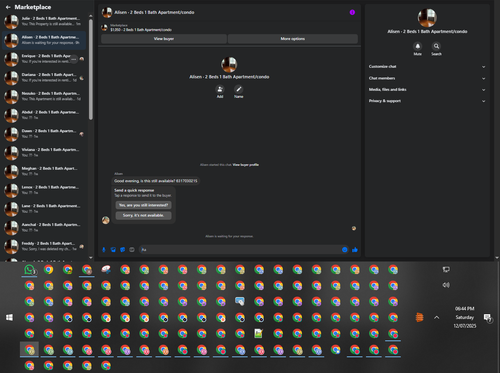This screenshot has width=500, height=373.
Task: Open the taskbar clock showing 08:44 PM
Action: click(465, 317)
